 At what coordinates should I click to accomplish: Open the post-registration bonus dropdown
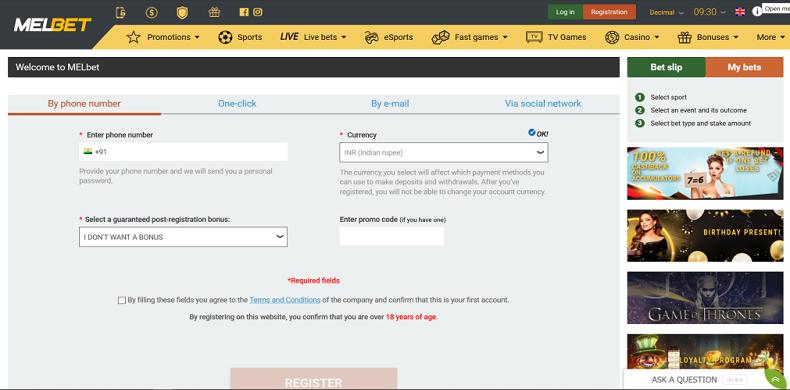coord(183,237)
